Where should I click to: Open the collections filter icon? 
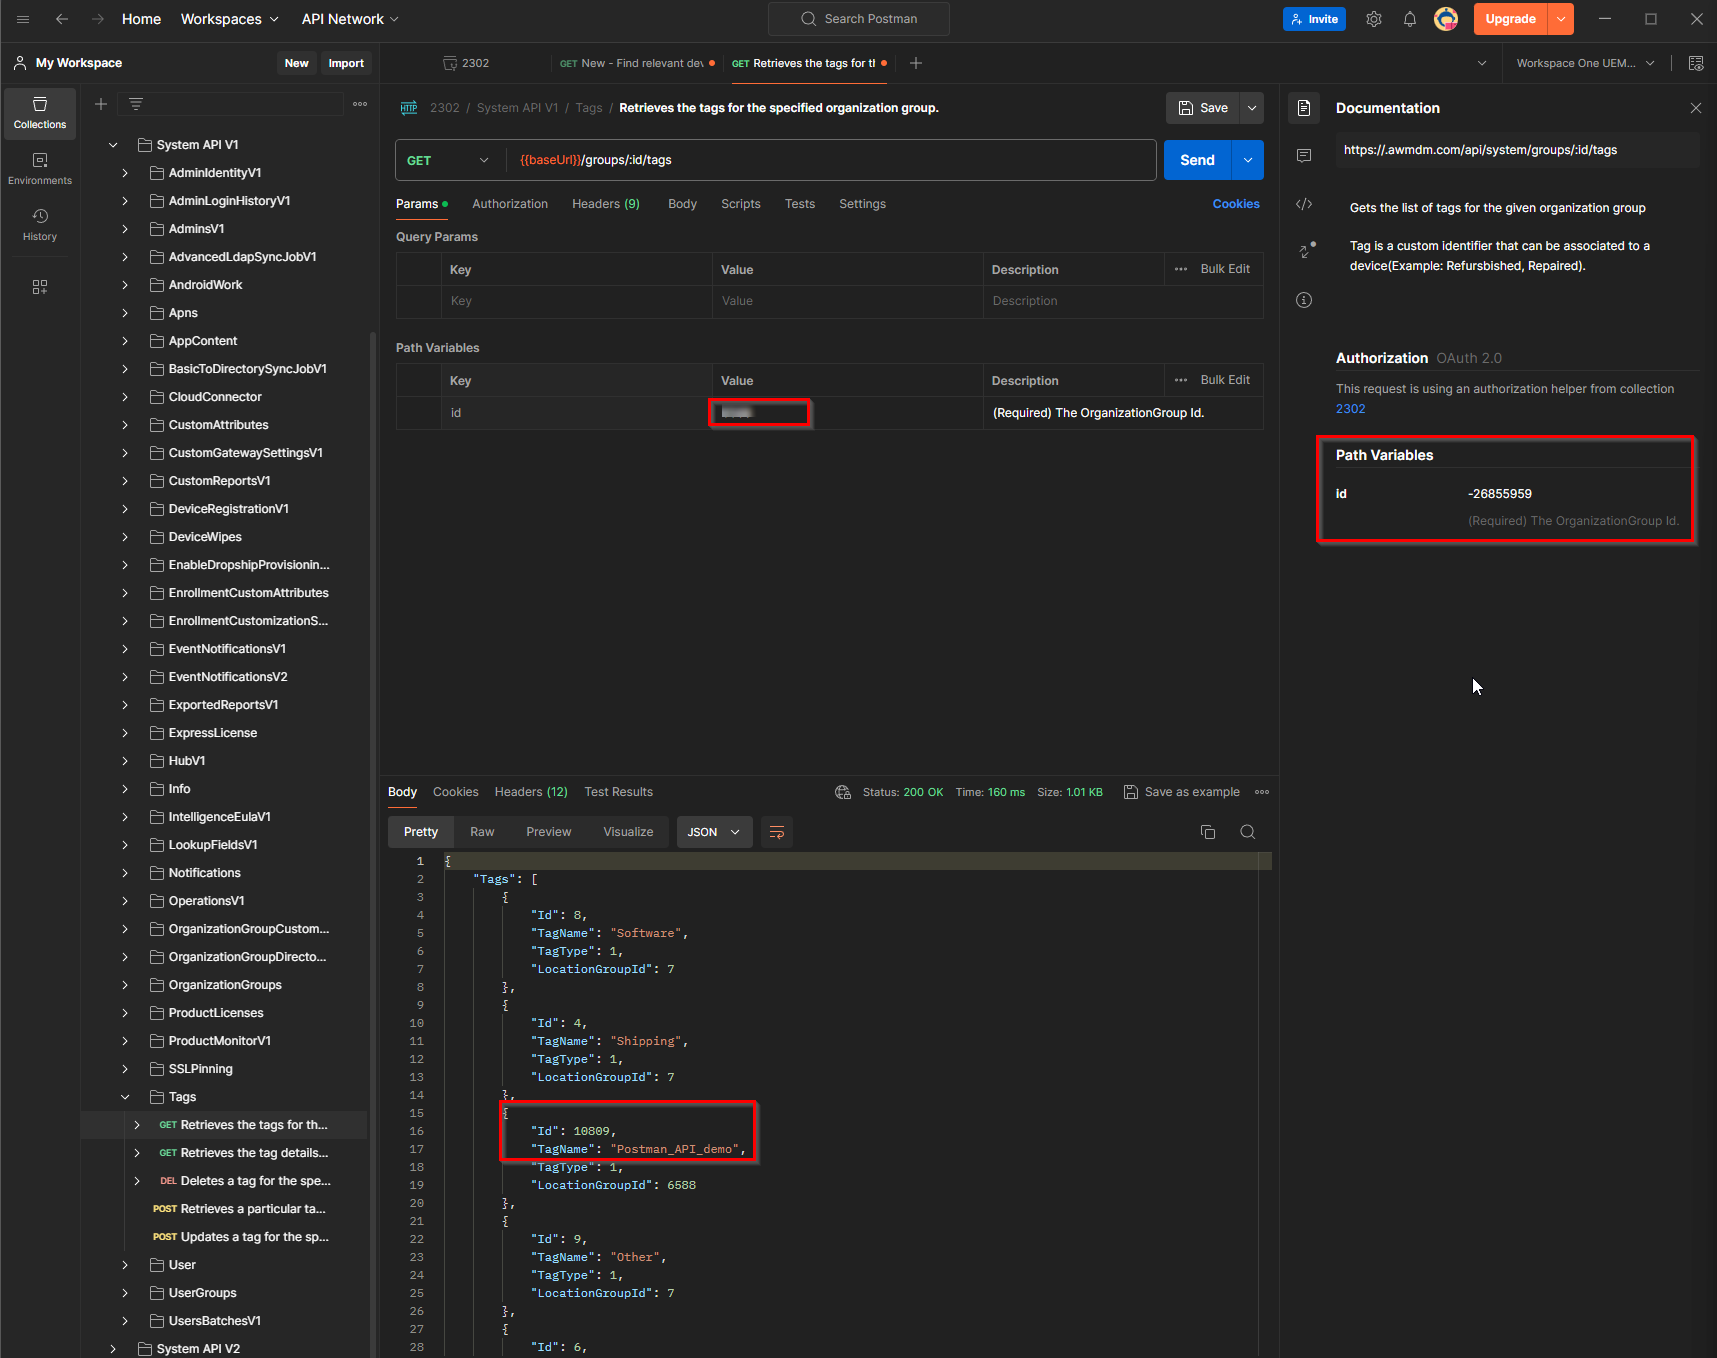135,103
